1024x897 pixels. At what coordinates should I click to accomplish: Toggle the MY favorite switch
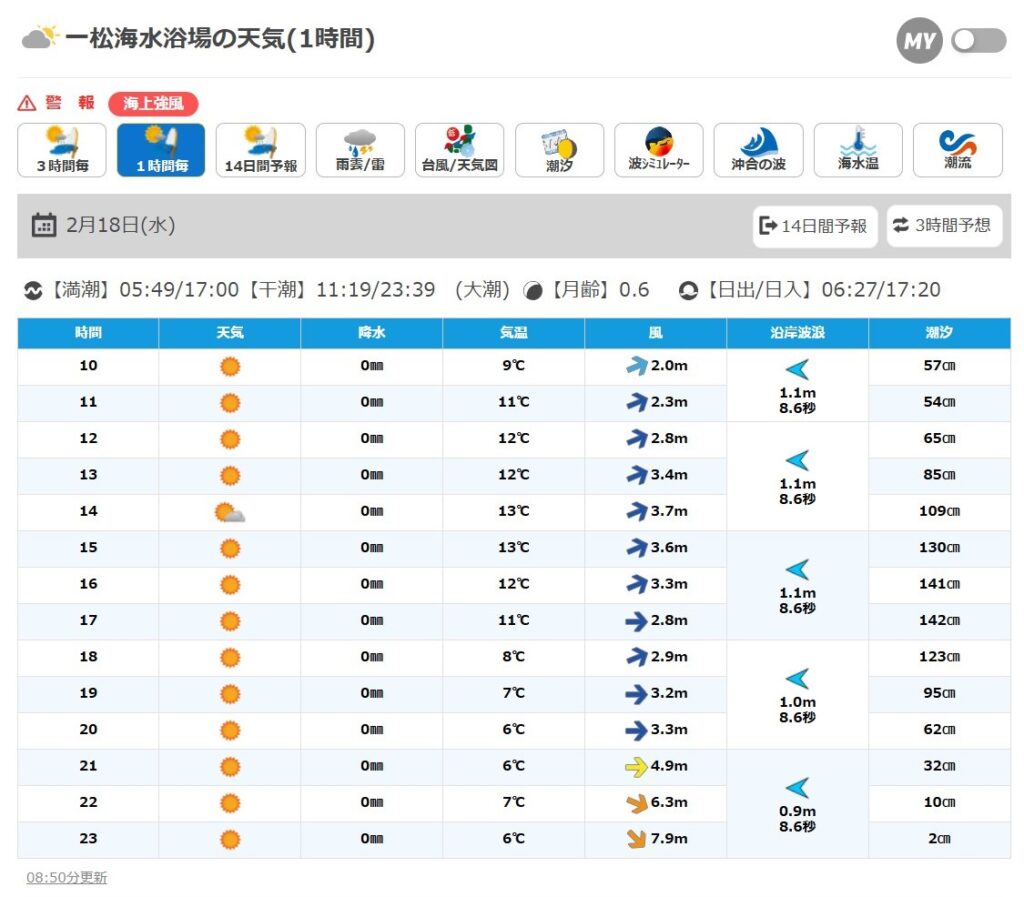978,40
